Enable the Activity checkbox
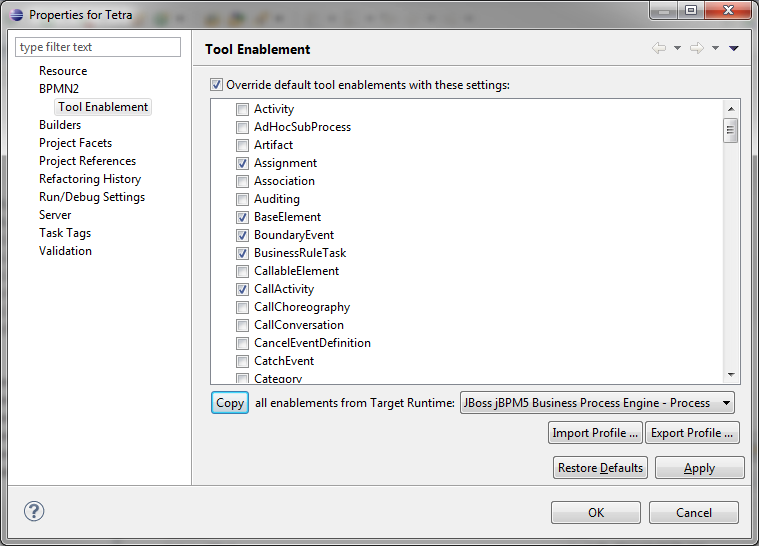The height and width of the screenshot is (546, 759). [x=242, y=109]
